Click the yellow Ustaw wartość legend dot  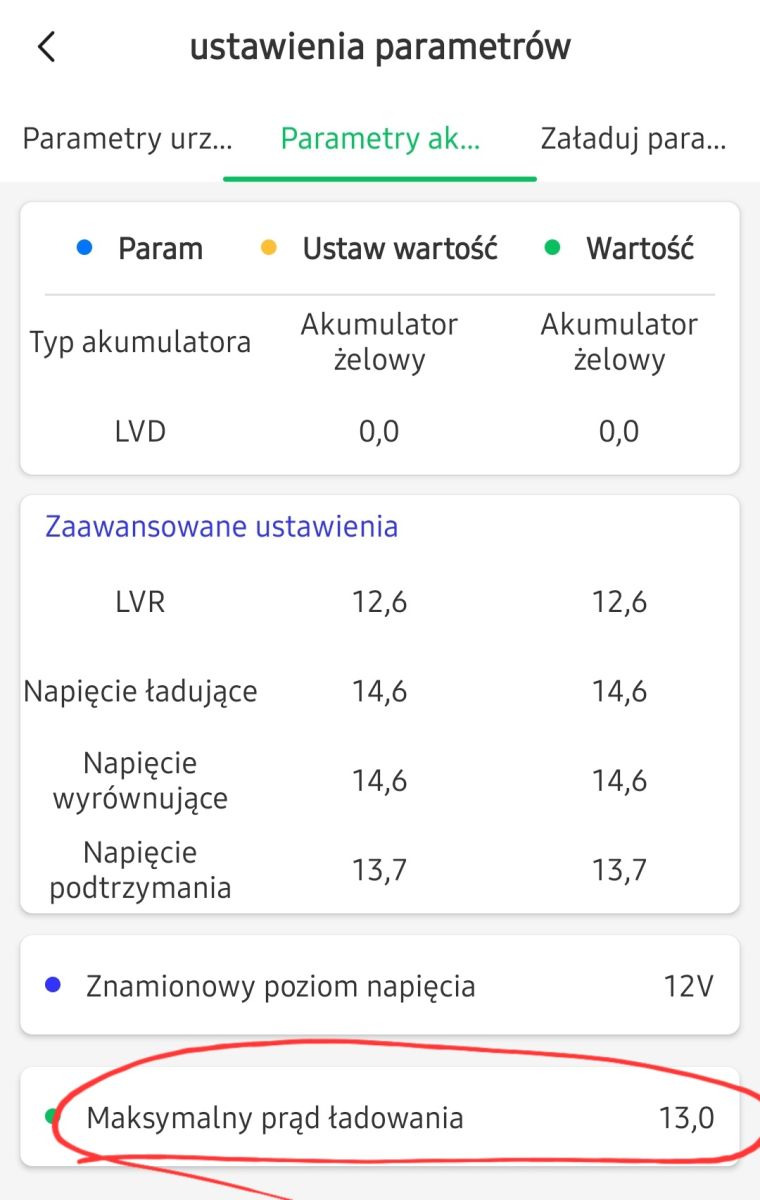coord(268,248)
